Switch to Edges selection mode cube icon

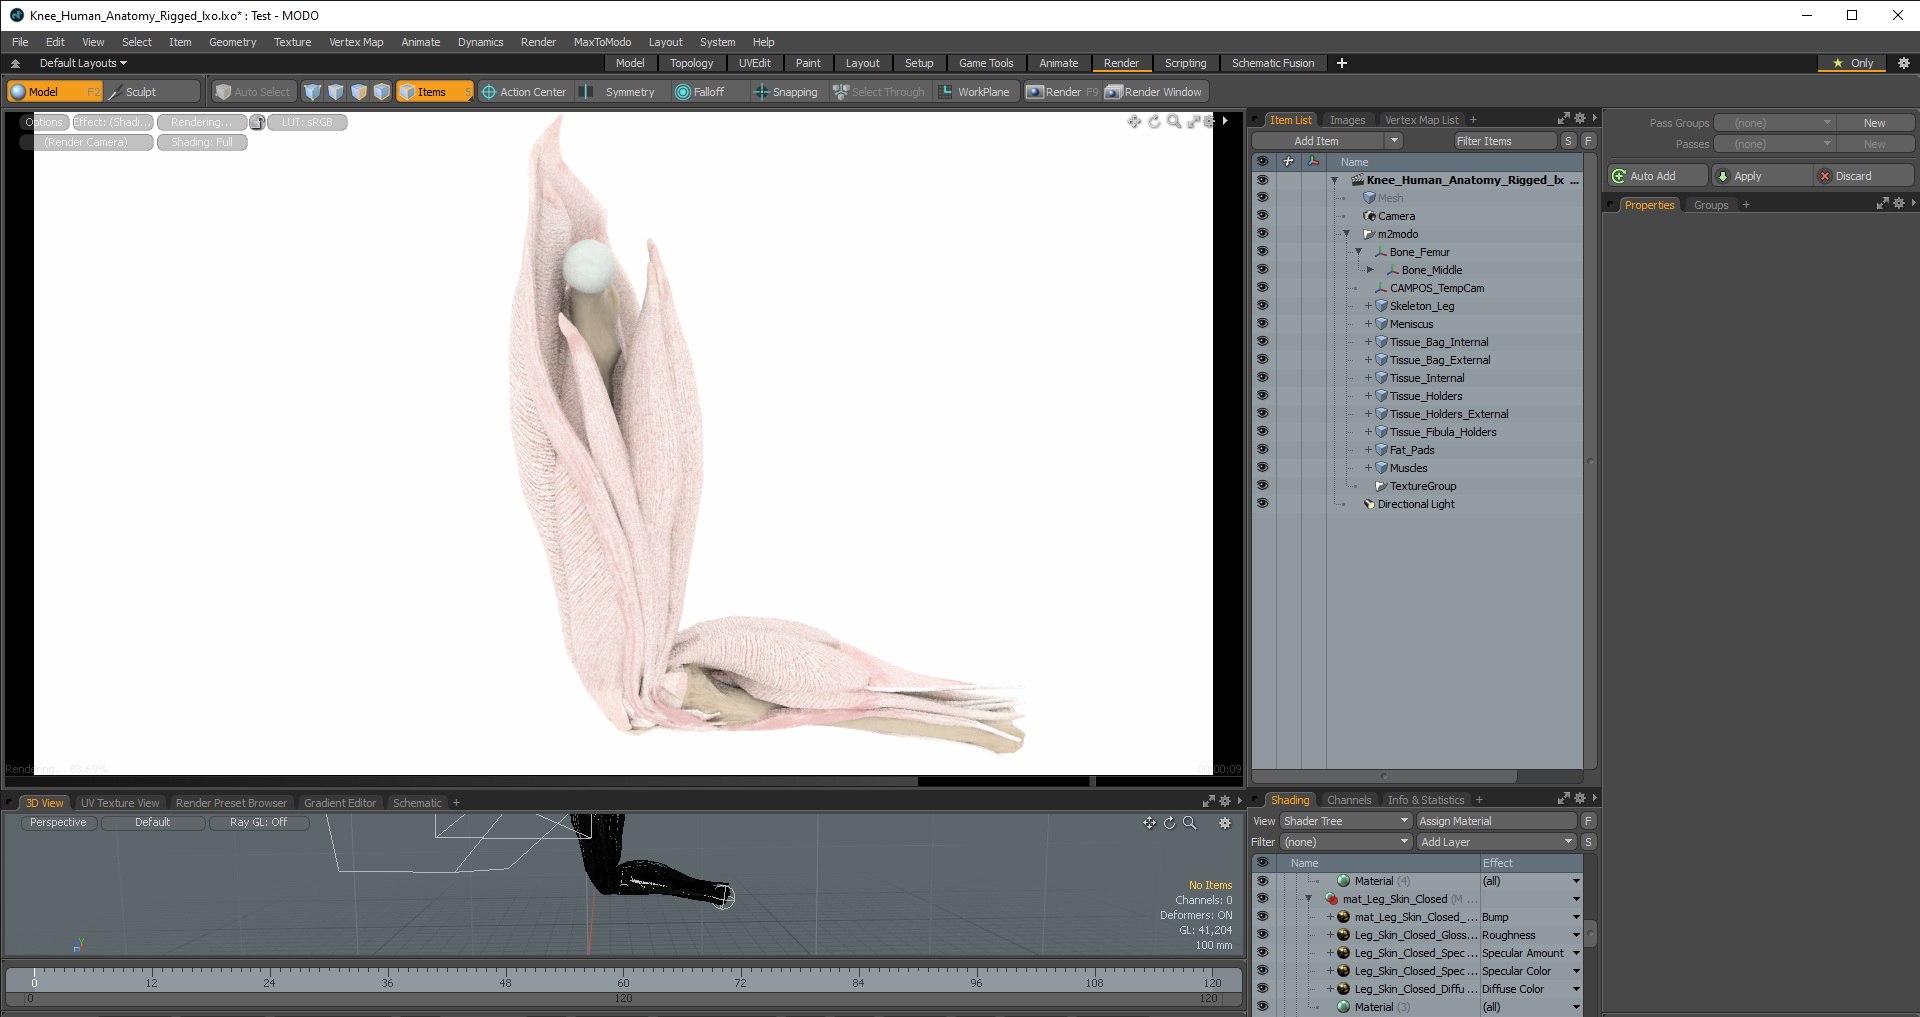[x=336, y=92]
